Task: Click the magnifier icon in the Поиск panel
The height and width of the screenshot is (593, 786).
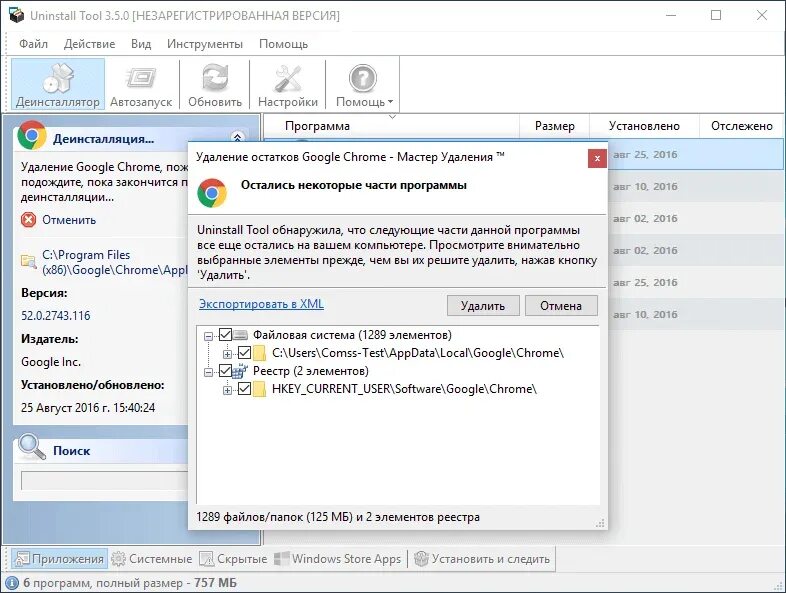Action: pos(31,446)
